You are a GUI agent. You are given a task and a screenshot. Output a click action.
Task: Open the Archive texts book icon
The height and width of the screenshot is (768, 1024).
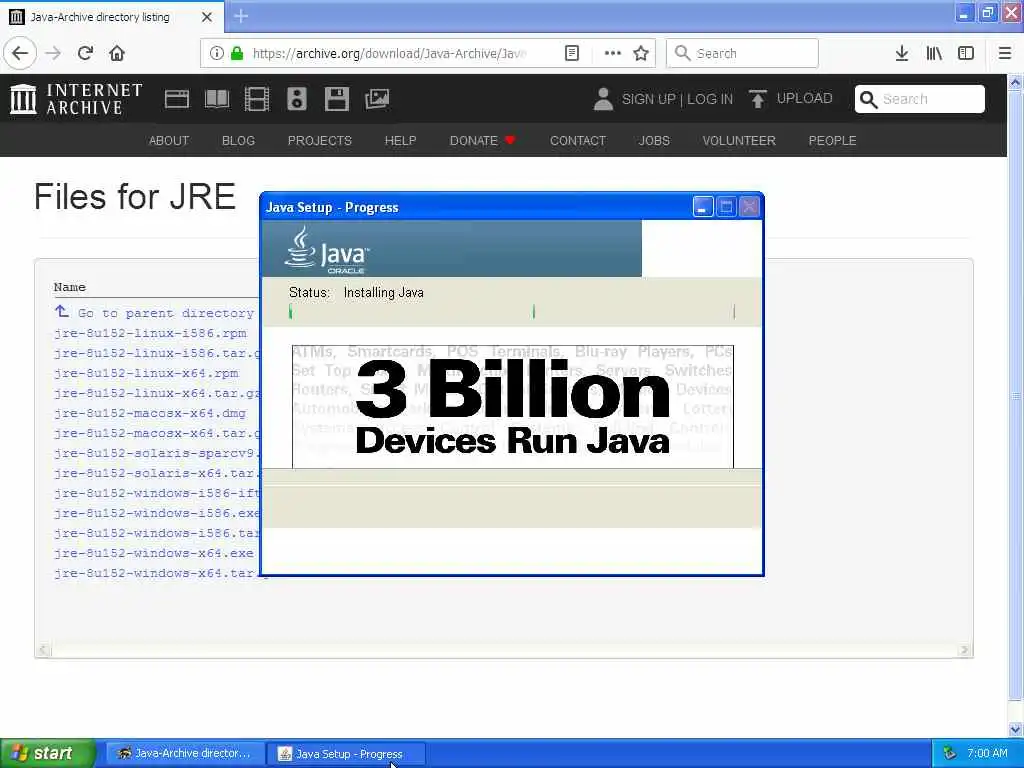[x=217, y=99]
